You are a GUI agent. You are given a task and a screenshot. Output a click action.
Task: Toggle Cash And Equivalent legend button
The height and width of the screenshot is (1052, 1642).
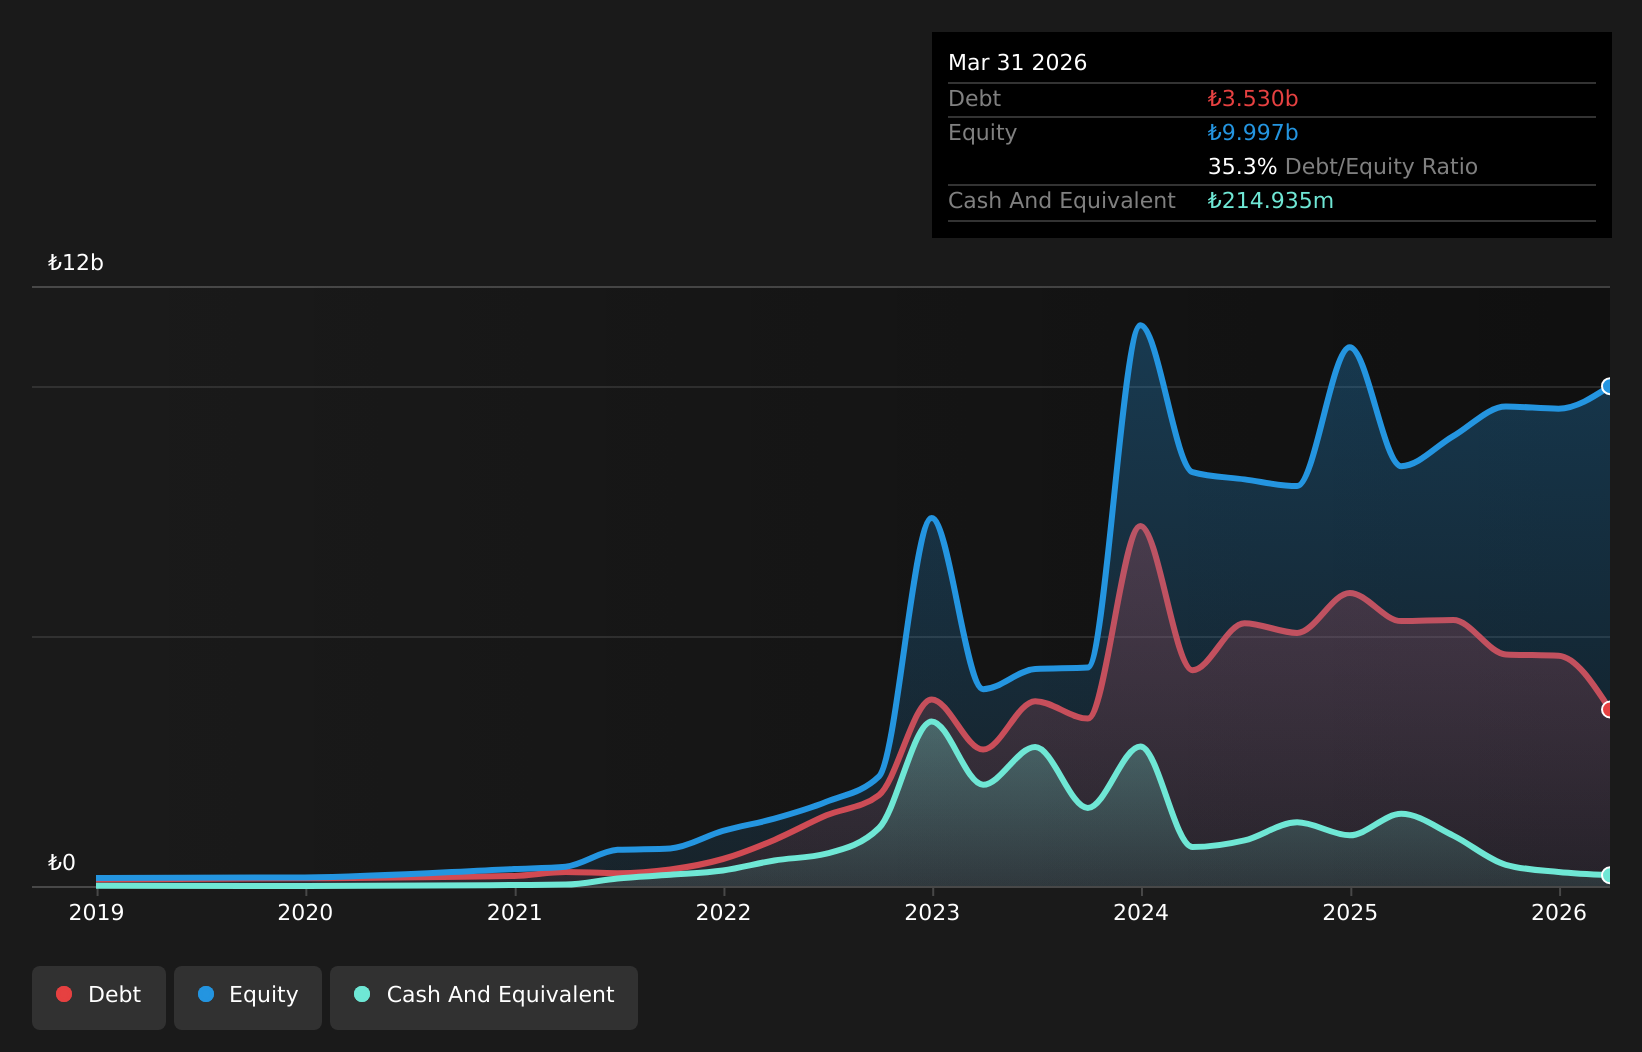point(484,997)
